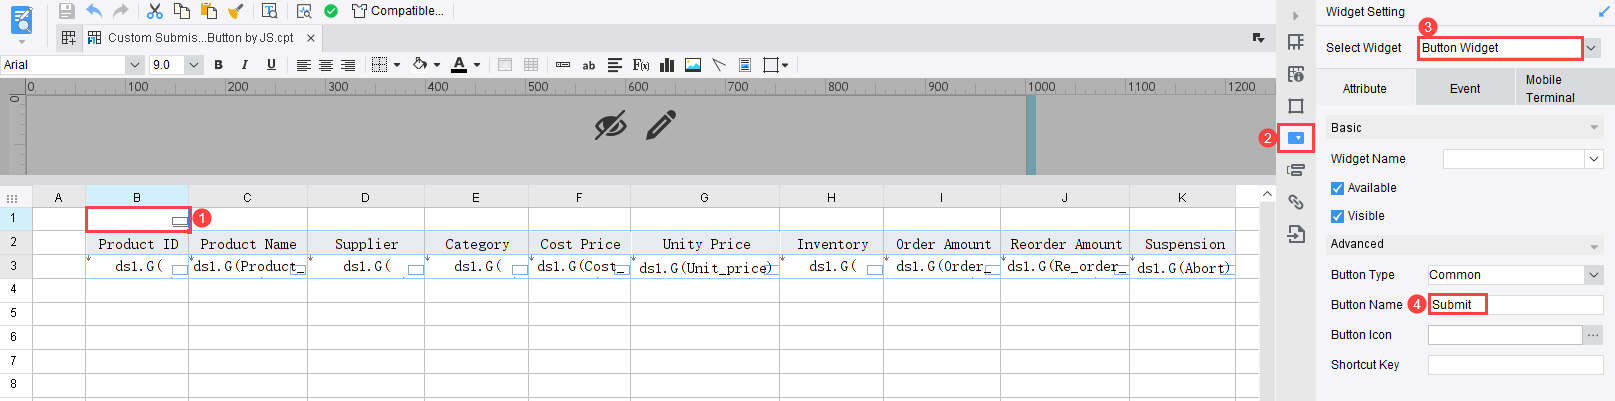1615x401 pixels.
Task: Open Authority Edit panel in right sidebar
Action: 1296,234
